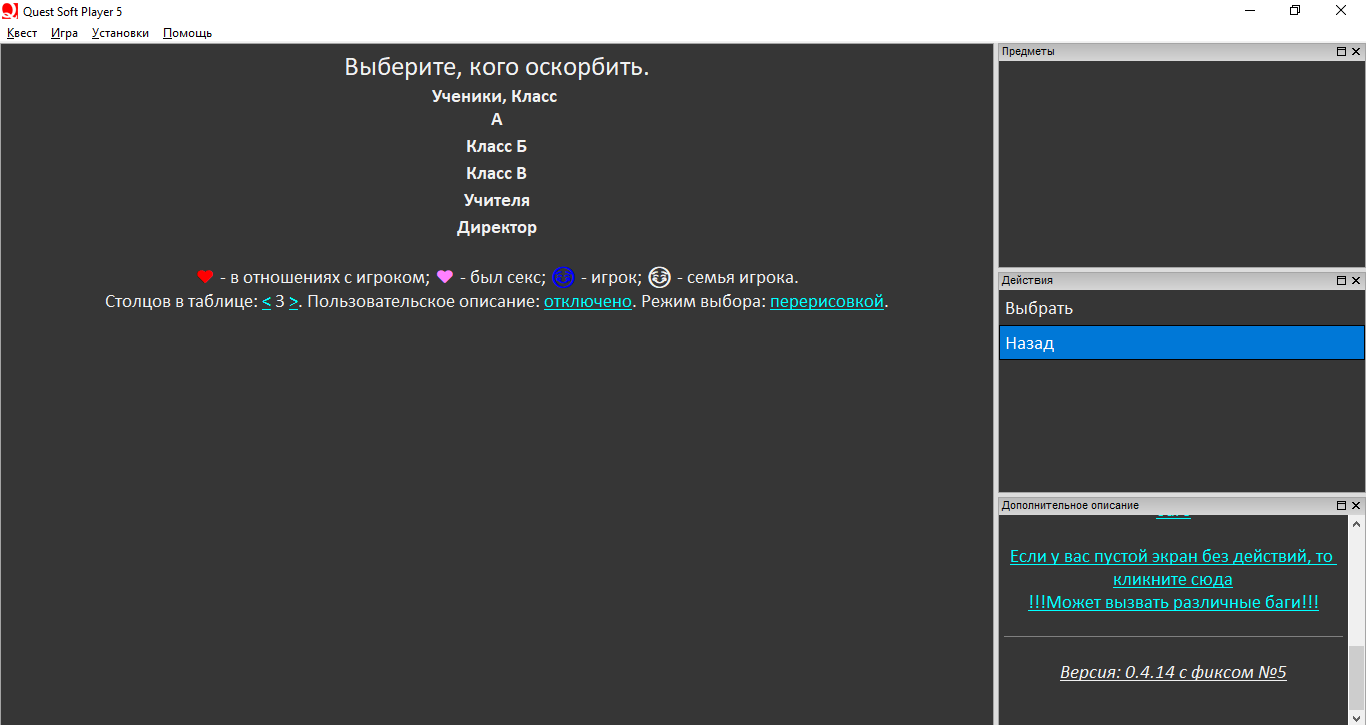Undock the Дополнительное описание panel via float icon
Screen dimensions: 1366x725
tap(1341, 506)
